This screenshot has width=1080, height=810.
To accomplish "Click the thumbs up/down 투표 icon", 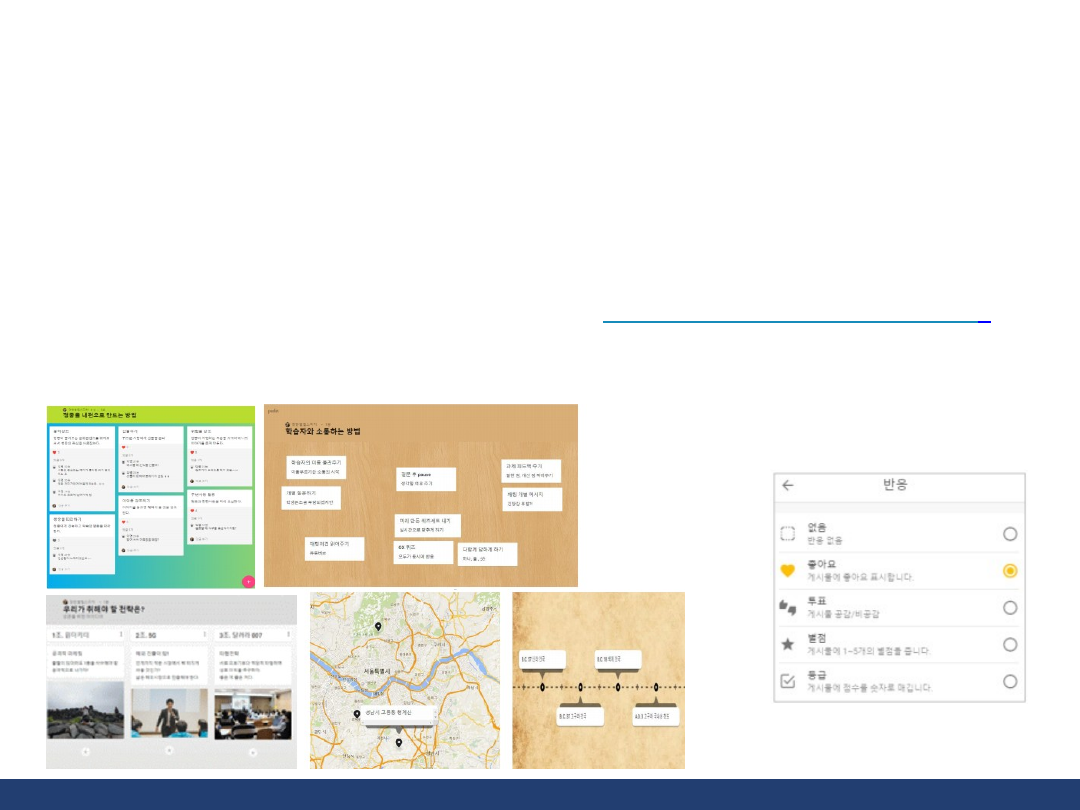I will tap(787, 608).
